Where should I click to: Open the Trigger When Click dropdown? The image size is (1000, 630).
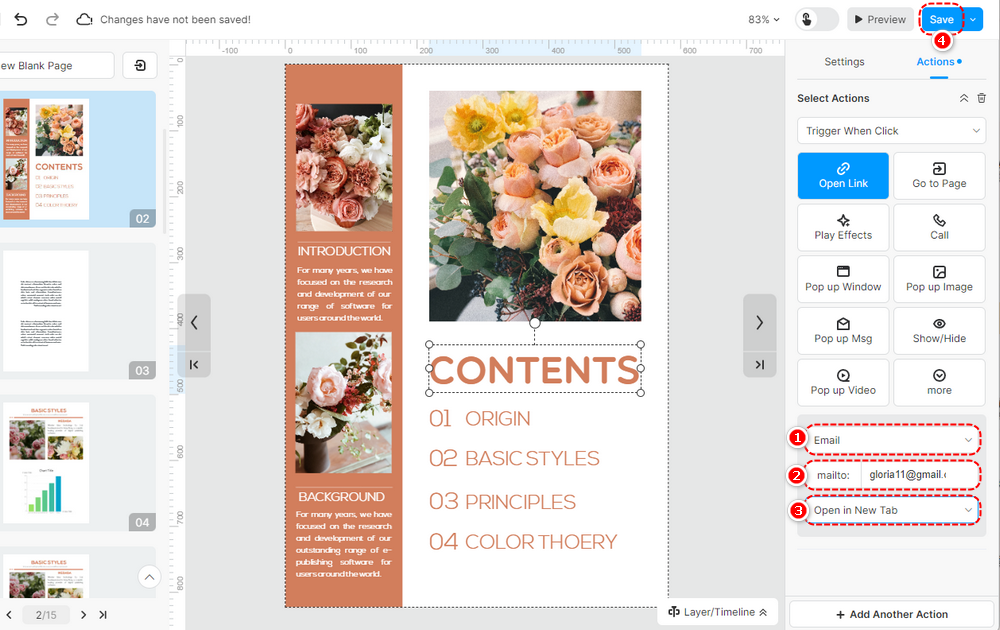click(x=891, y=131)
